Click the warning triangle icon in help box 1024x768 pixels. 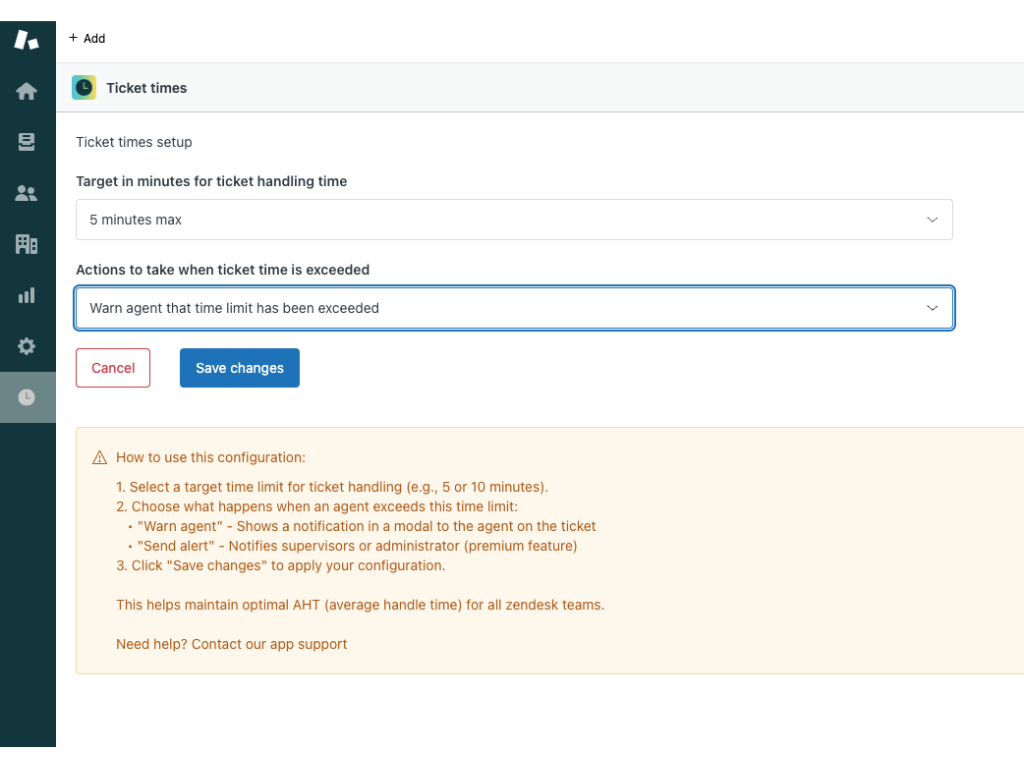(99, 458)
